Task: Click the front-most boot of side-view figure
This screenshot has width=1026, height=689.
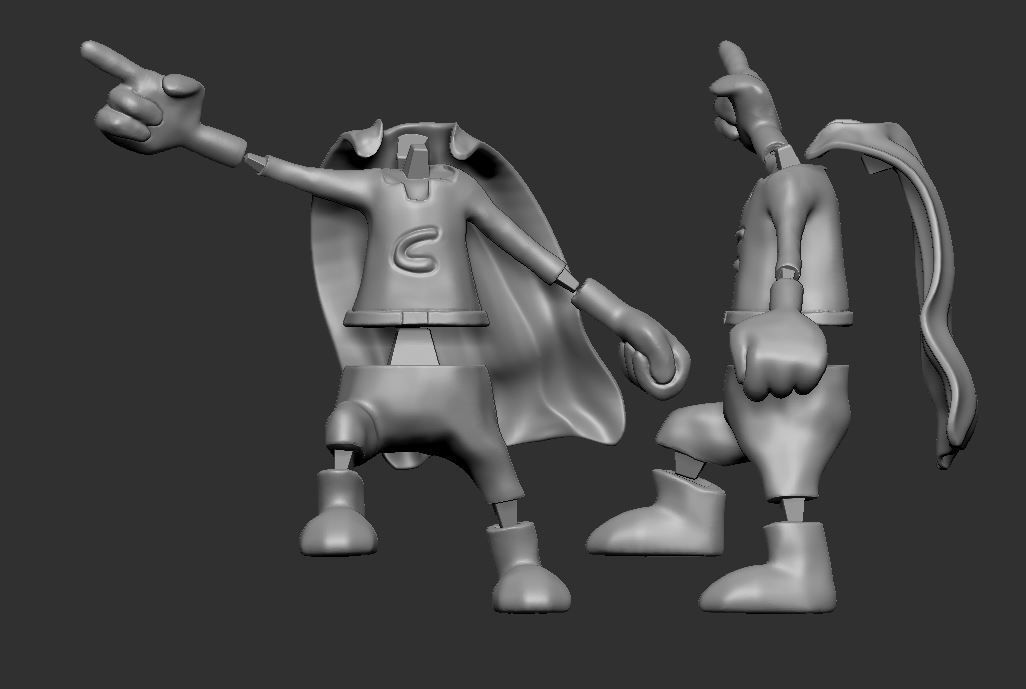Action: click(768, 567)
